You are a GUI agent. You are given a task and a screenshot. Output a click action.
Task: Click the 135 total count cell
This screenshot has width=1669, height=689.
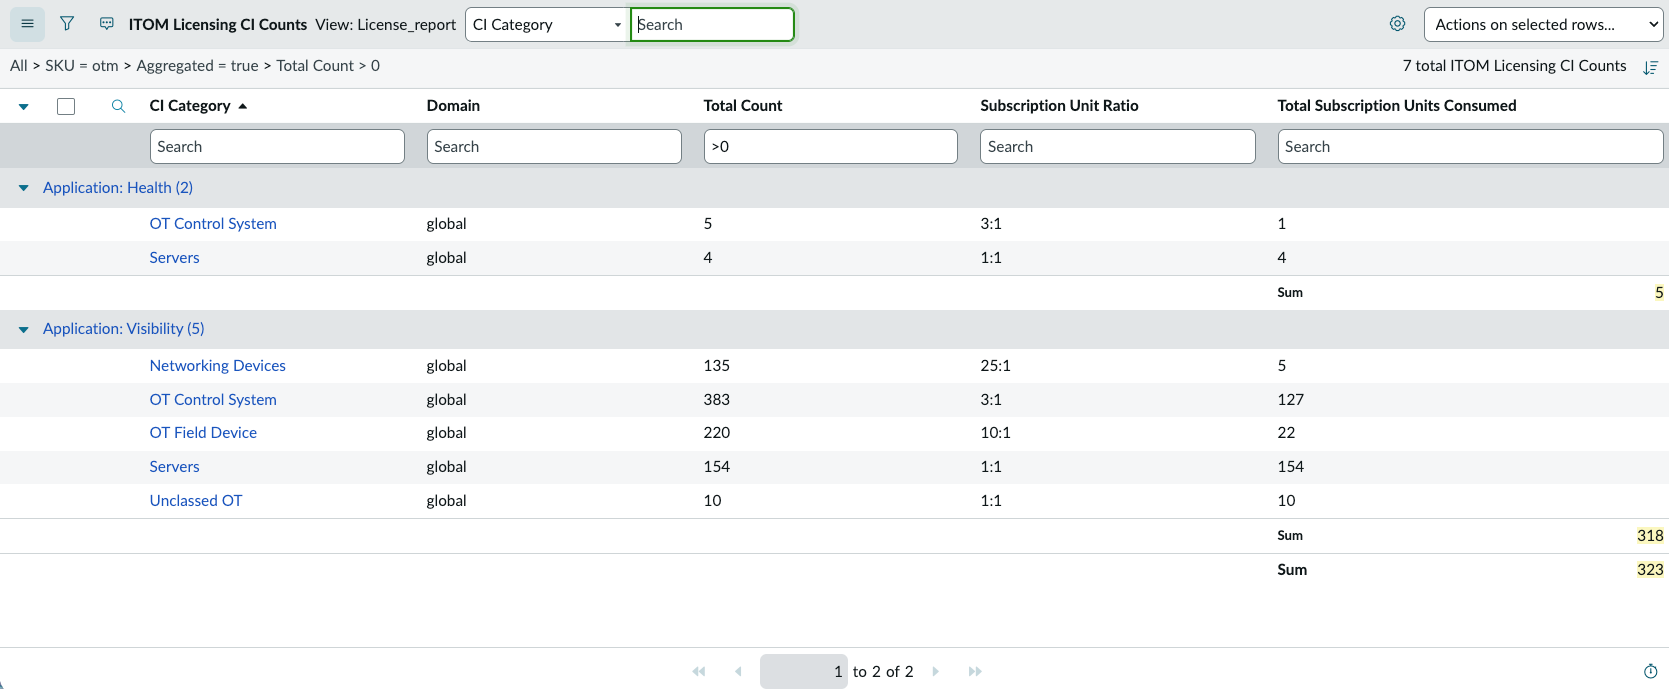pyautogui.click(x=717, y=366)
